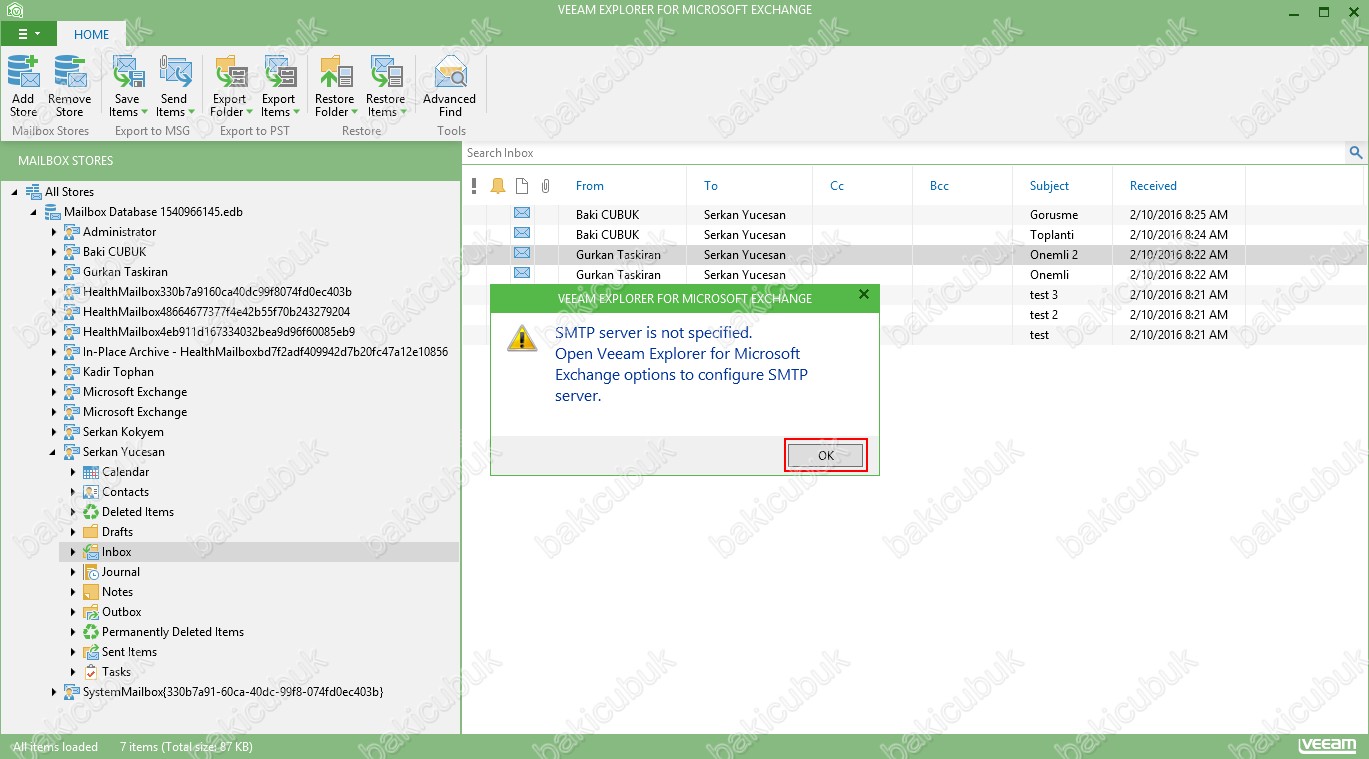Sort by the From column header
This screenshot has width=1369, height=759.
[590, 186]
